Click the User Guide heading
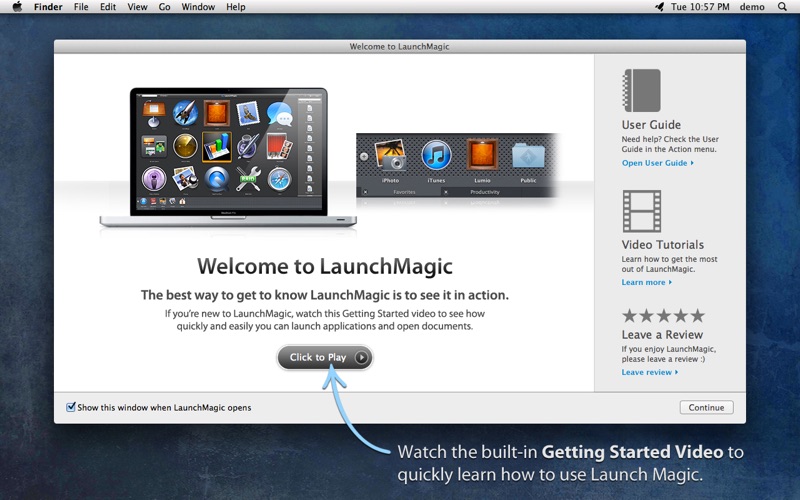This screenshot has width=800, height=500. tap(651, 124)
